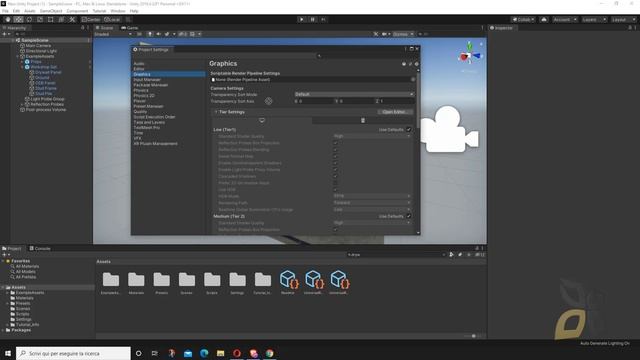
Task: Collapse the Favorites tree in Project panel
Action: pyautogui.click(x=3, y=261)
